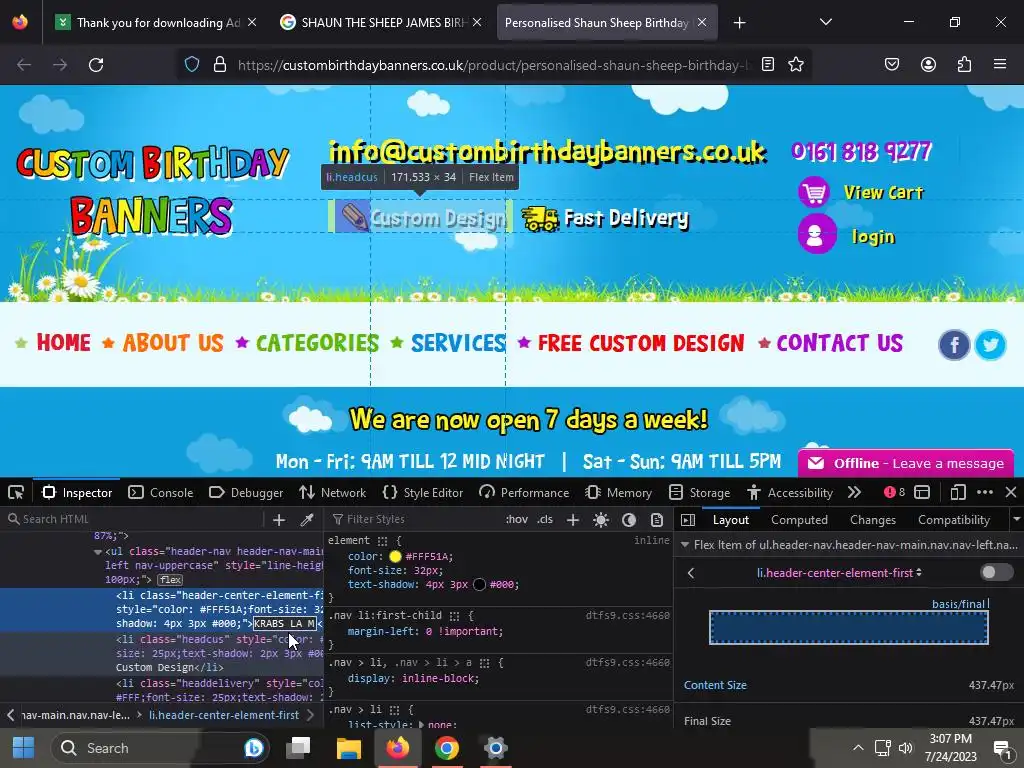
Task: Open Offline Leave a message chat button
Action: [x=906, y=463]
